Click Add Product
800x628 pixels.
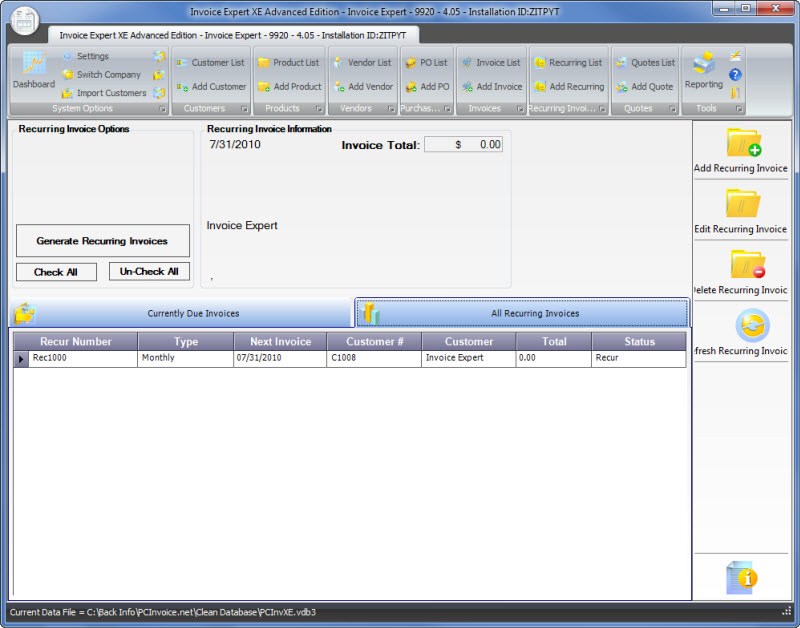pyautogui.click(x=290, y=87)
